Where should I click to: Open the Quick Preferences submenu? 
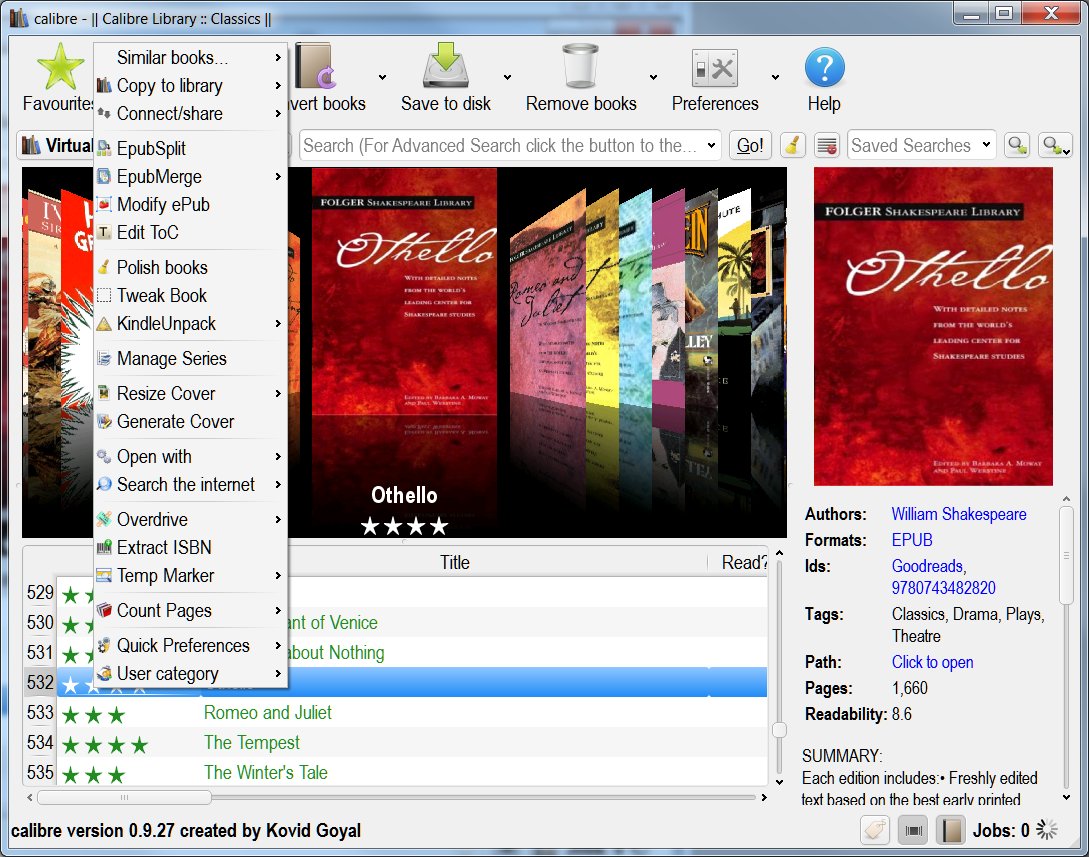[x=190, y=645]
